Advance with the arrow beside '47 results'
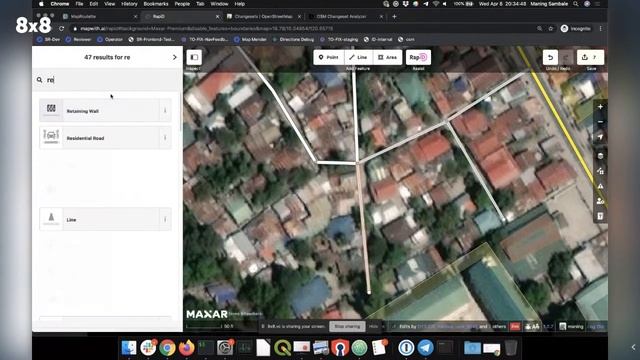The image size is (640, 360). pos(175,57)
